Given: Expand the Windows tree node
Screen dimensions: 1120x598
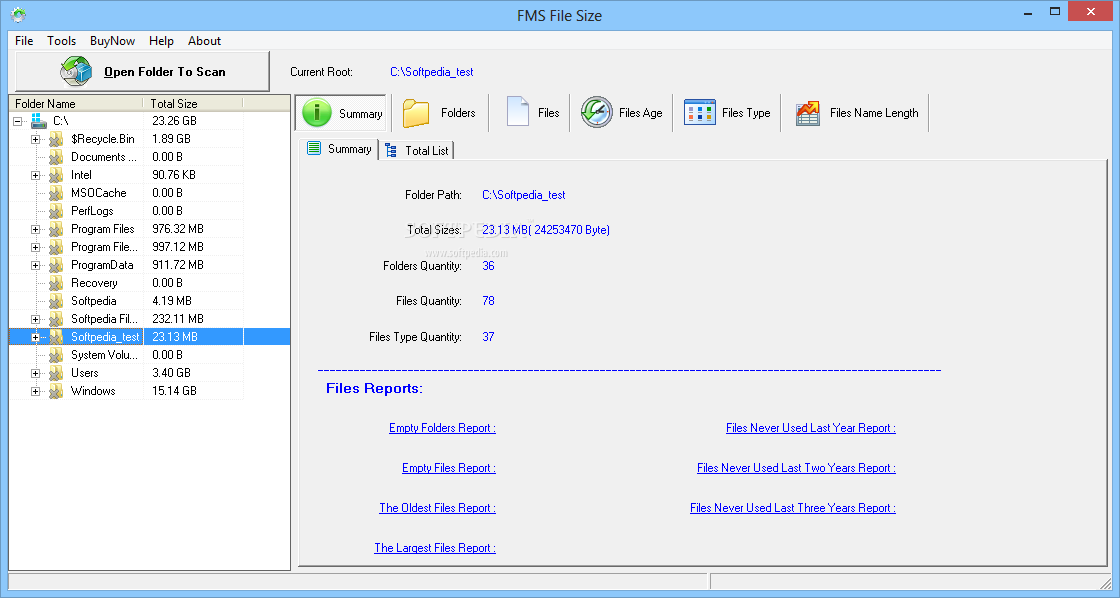Looking at the screenshot, I should pos(35,391).
